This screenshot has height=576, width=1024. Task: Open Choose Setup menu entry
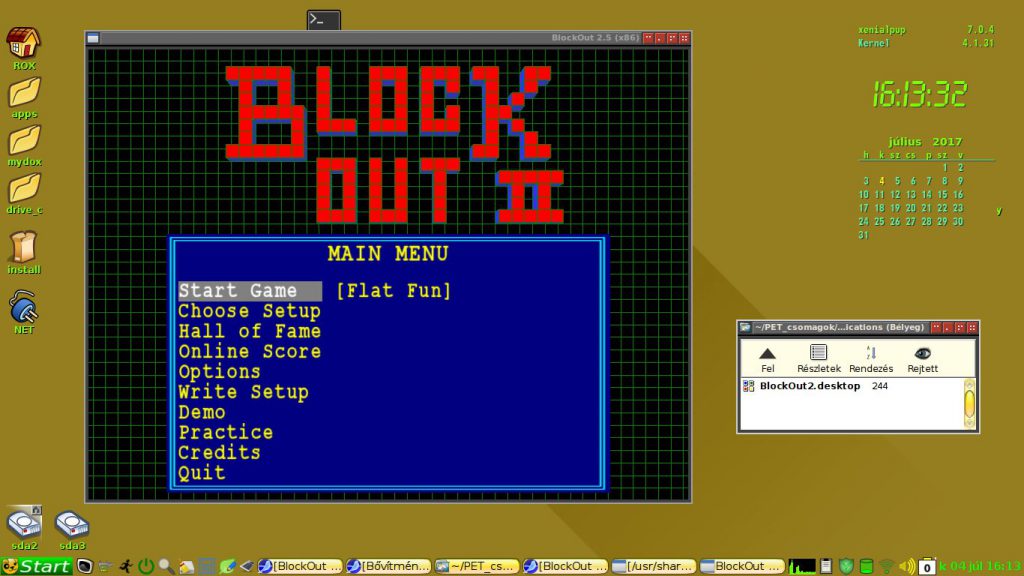(x=249, y=311)
